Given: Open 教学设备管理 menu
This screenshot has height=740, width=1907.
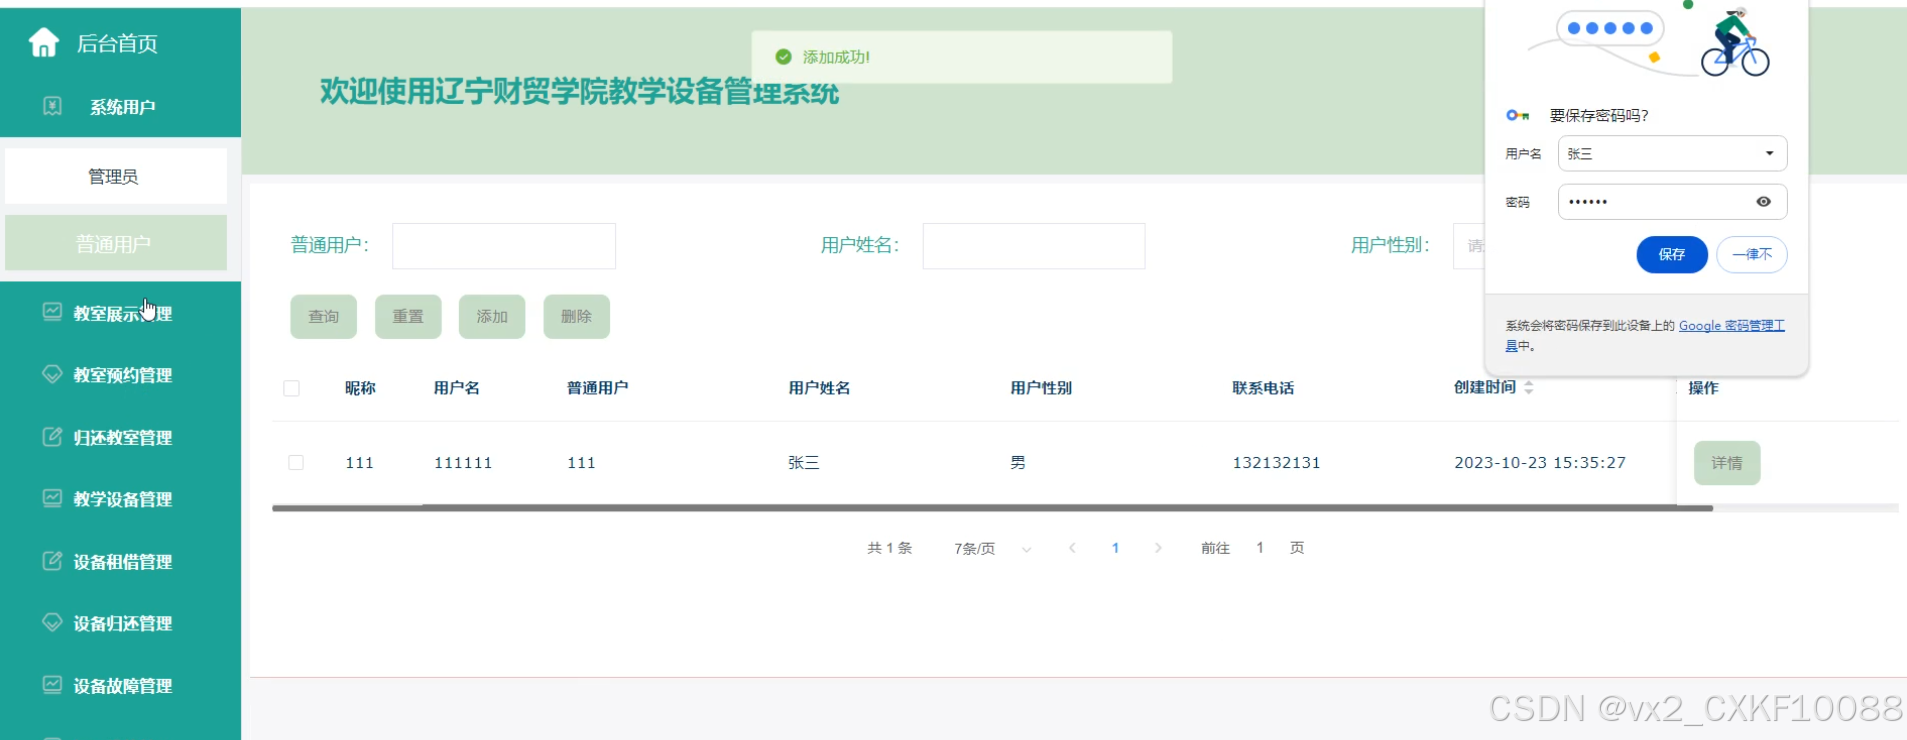Looking at the screenshot, I should (120, 499).
